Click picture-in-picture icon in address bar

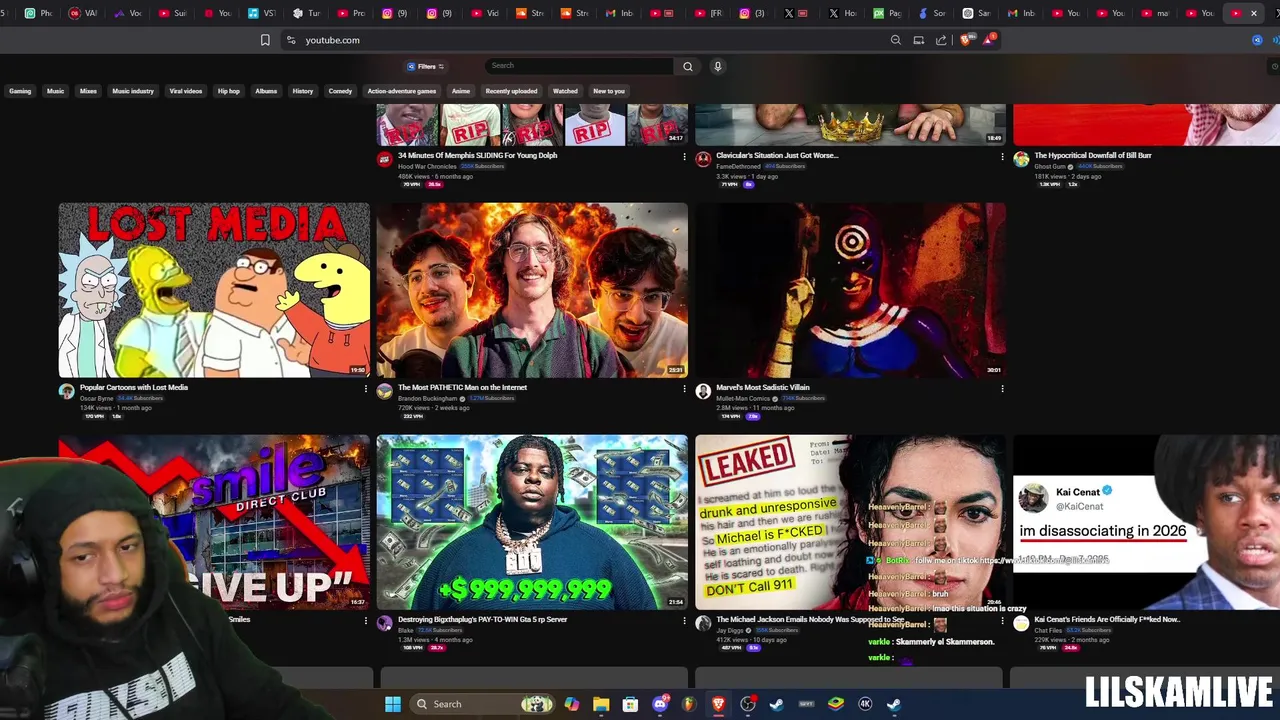[918, 40]
